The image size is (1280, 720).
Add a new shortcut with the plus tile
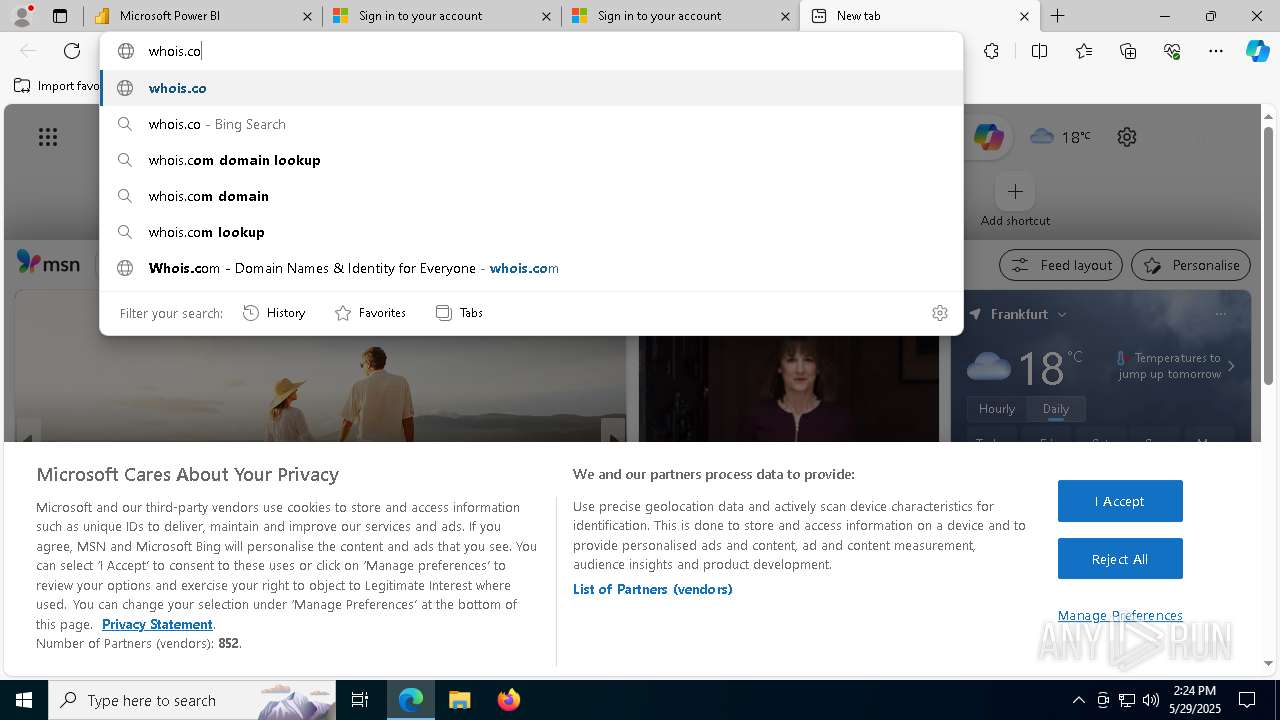tap(1015, 191)
